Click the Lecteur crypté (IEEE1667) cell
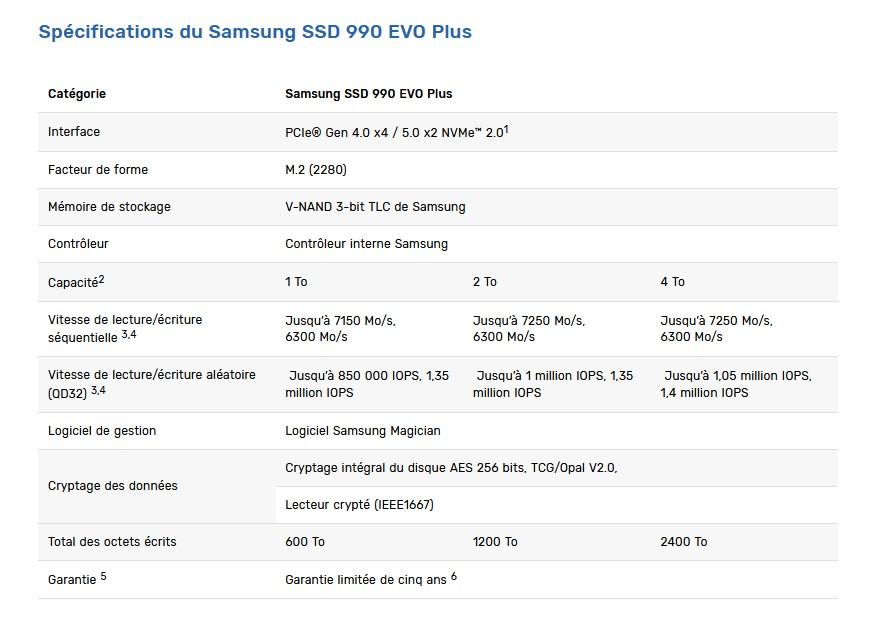This screenshot has width=875, height=630. coord(359,505)
